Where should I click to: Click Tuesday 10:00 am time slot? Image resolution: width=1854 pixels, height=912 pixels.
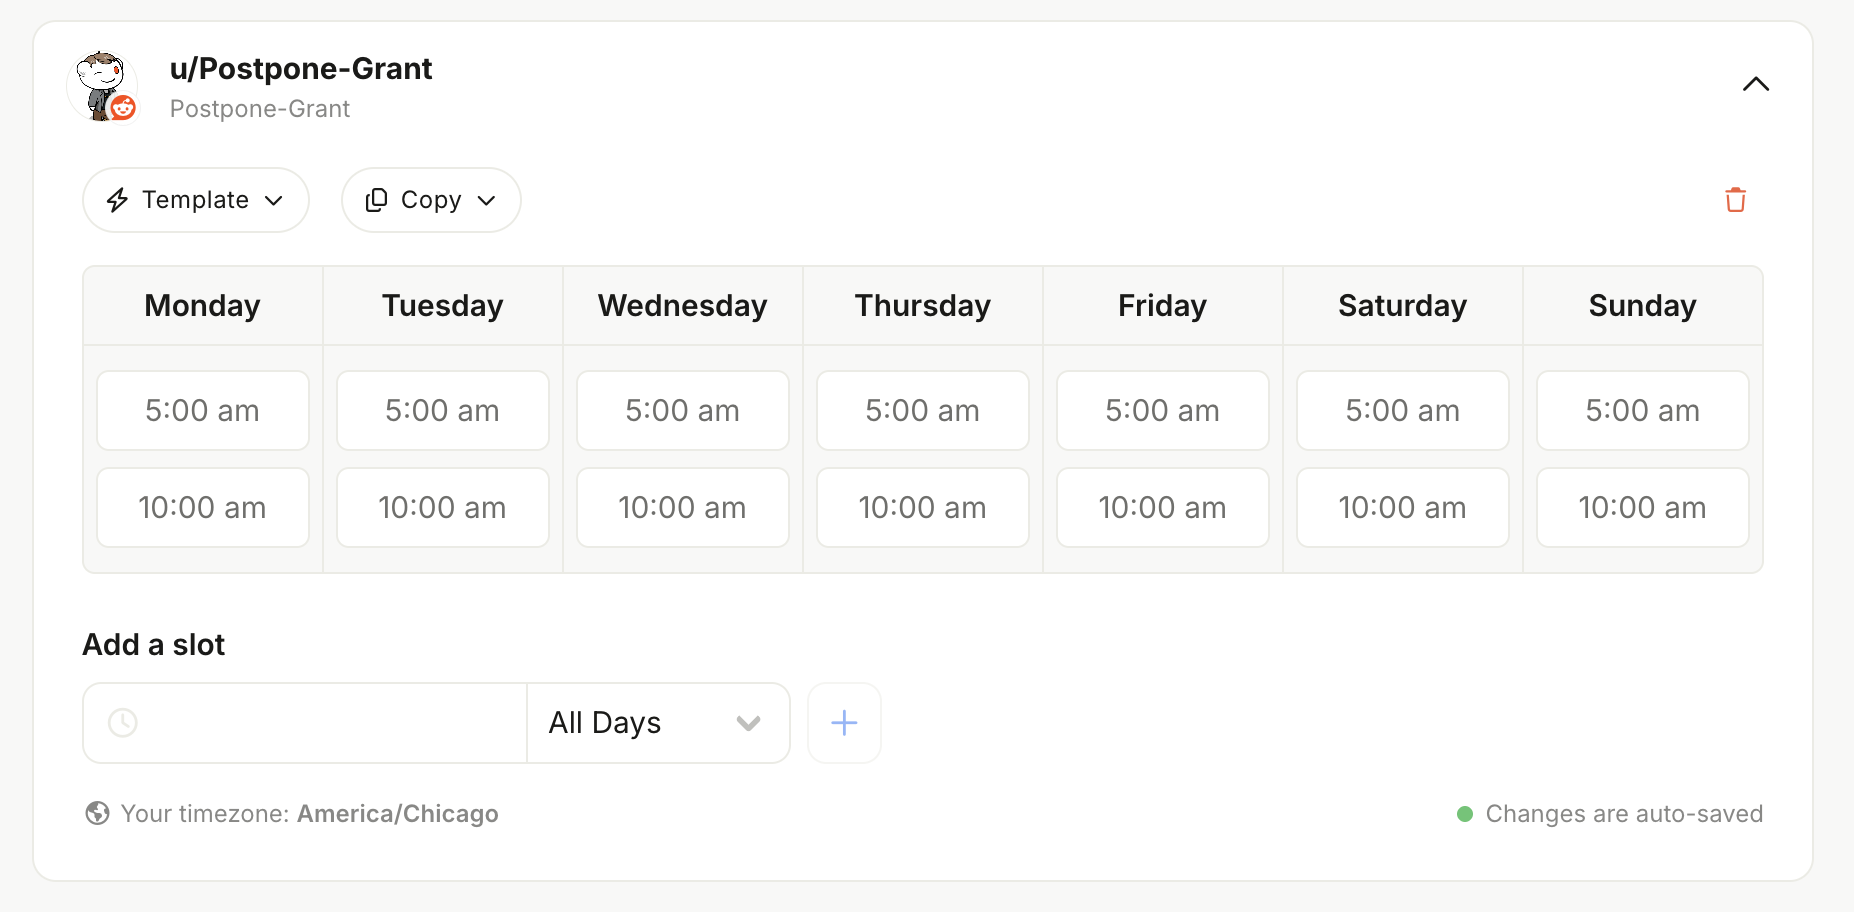click(443, 508)
